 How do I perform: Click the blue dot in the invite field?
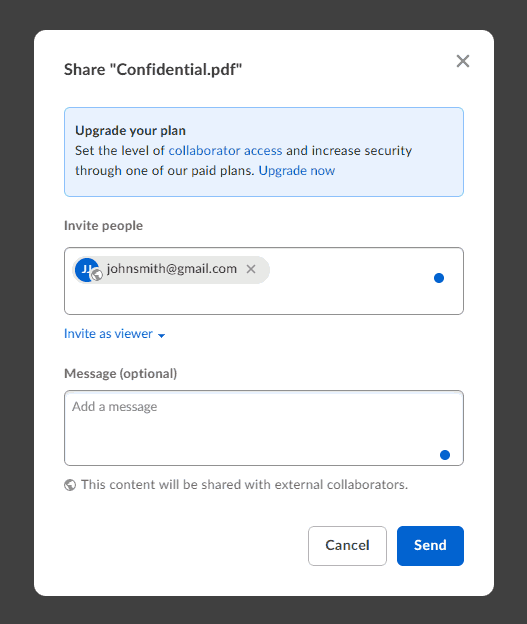(x=439, y=278)
